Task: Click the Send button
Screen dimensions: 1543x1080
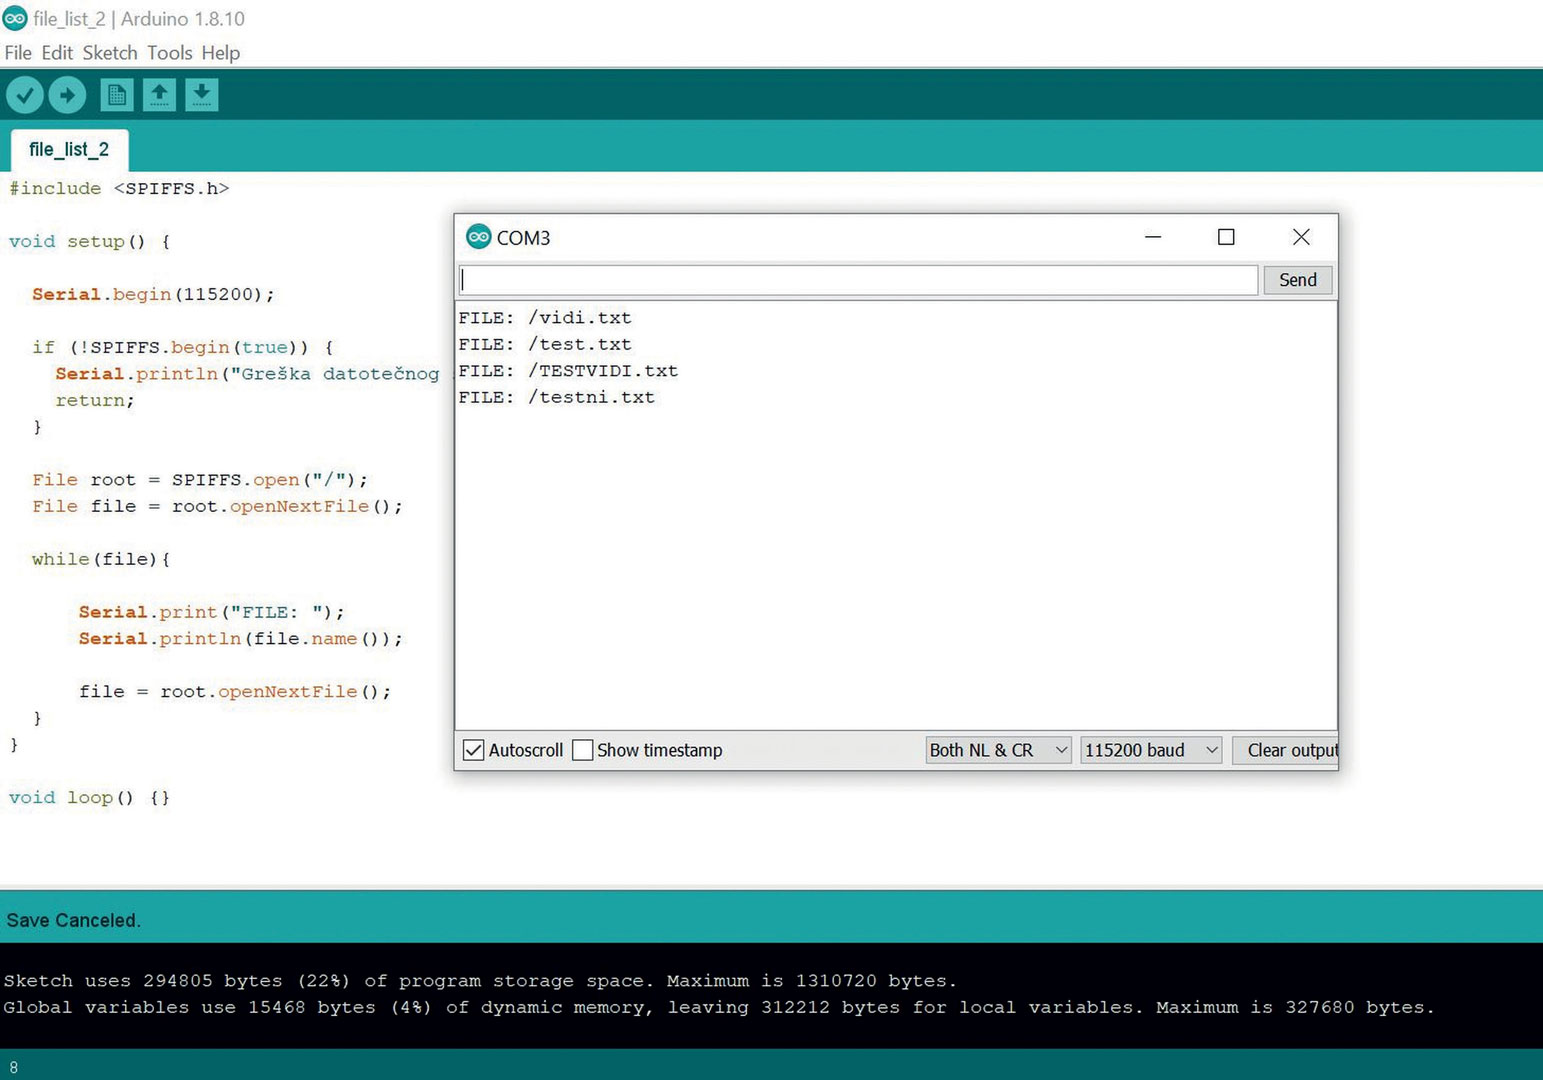Action: (1297, 280)
